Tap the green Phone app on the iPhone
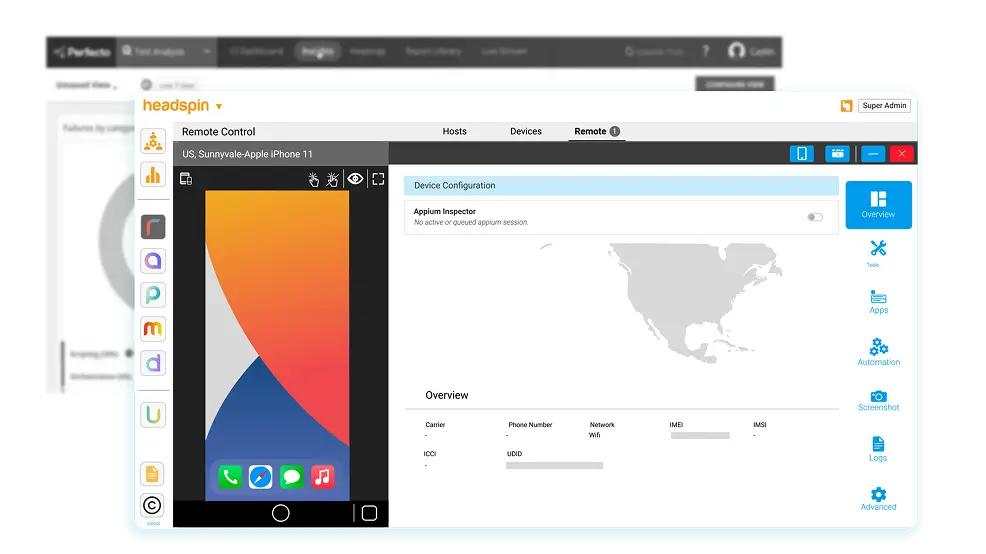The width and height of the screenshot is (986, 554). (x=230, y=477)
